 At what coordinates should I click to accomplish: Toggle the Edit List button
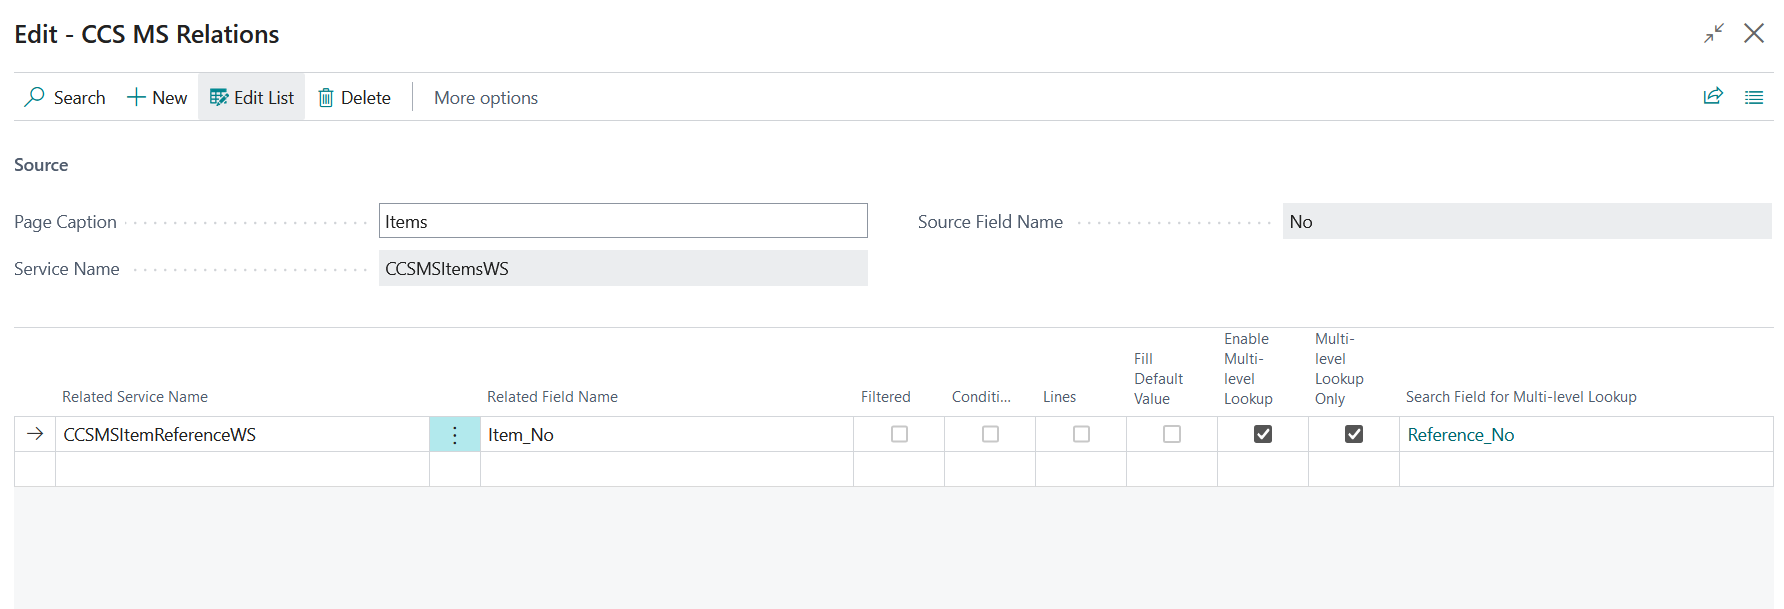pyautogui.click(x=252, y=97)
